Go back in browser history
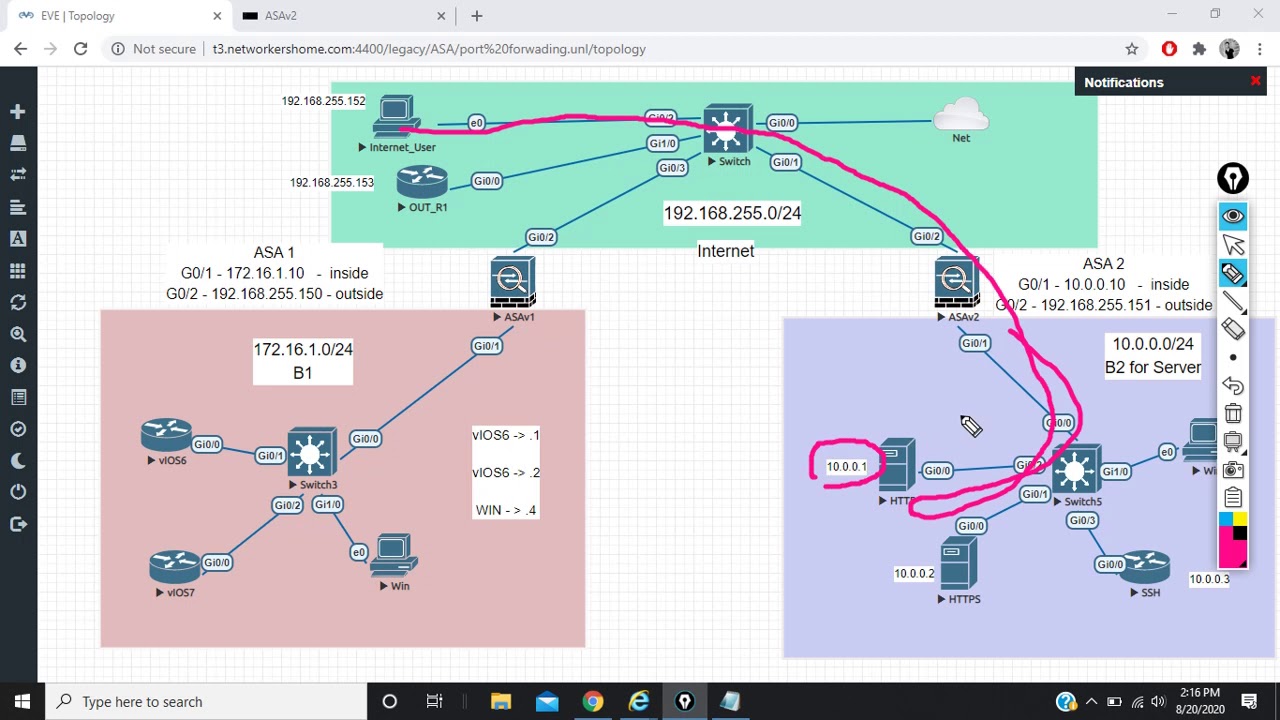 (20, 48)
